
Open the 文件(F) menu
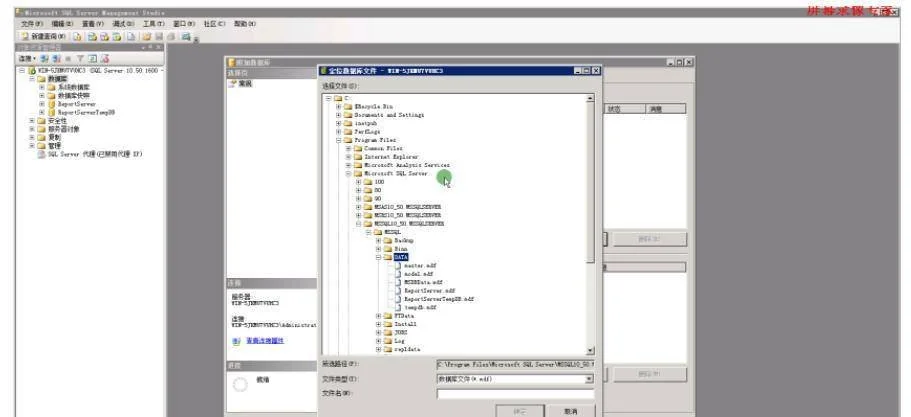coord(34,23)
